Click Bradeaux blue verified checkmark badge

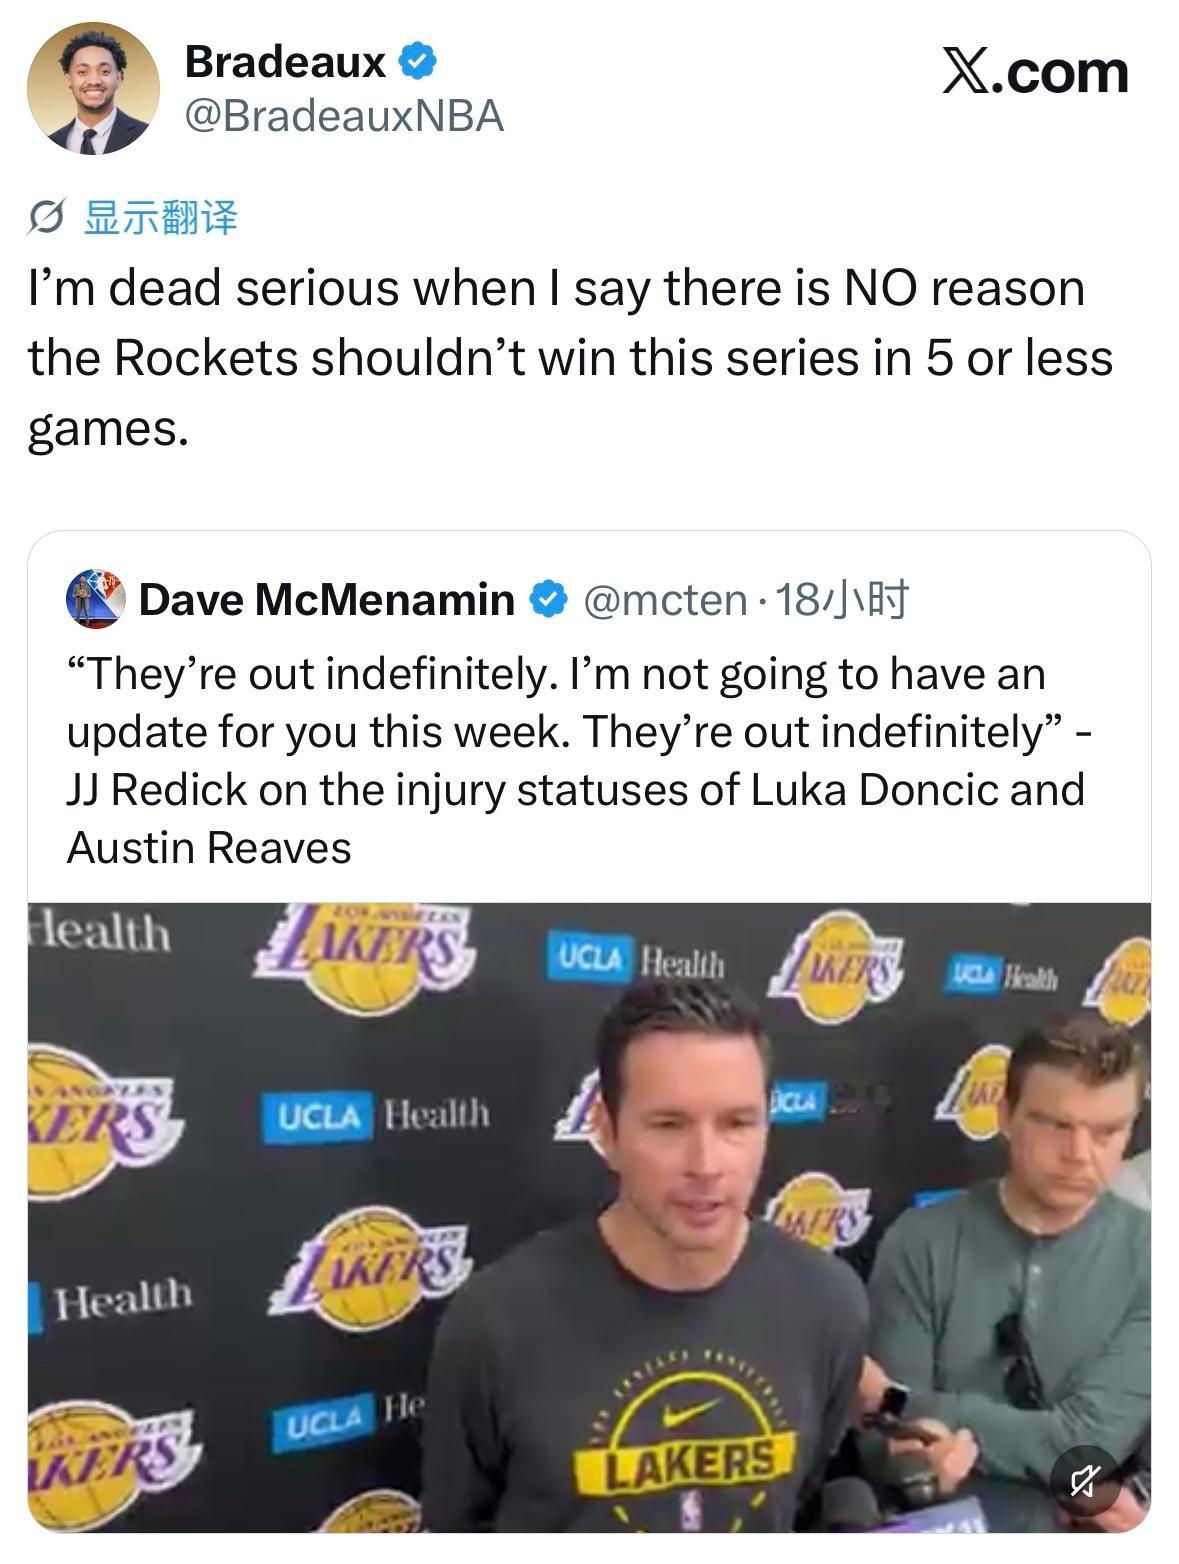417,62
